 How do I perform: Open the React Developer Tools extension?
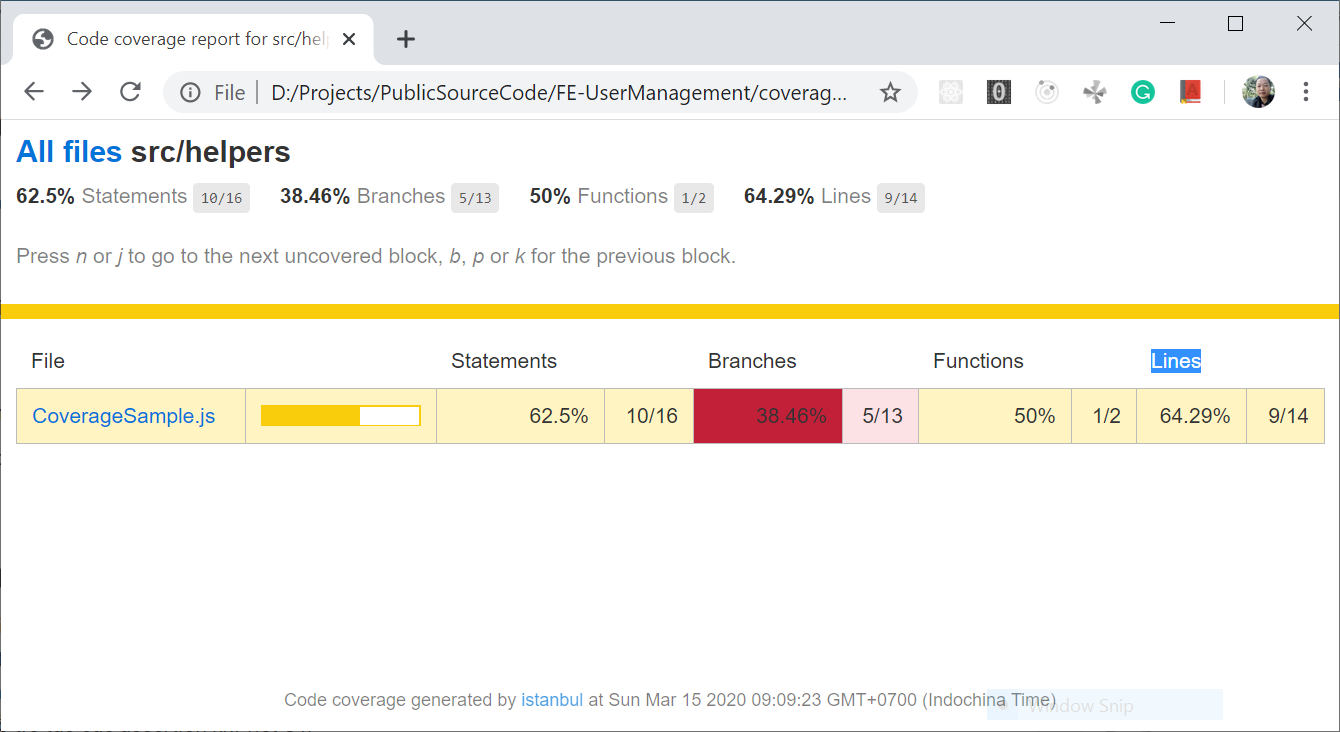(950, 91)
